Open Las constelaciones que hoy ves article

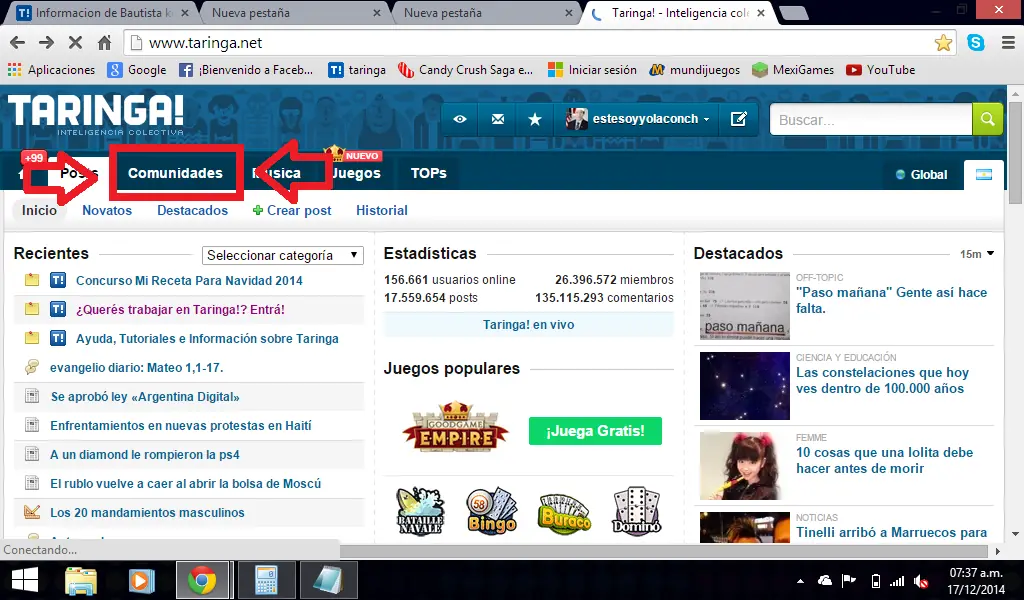click(882, 381)
